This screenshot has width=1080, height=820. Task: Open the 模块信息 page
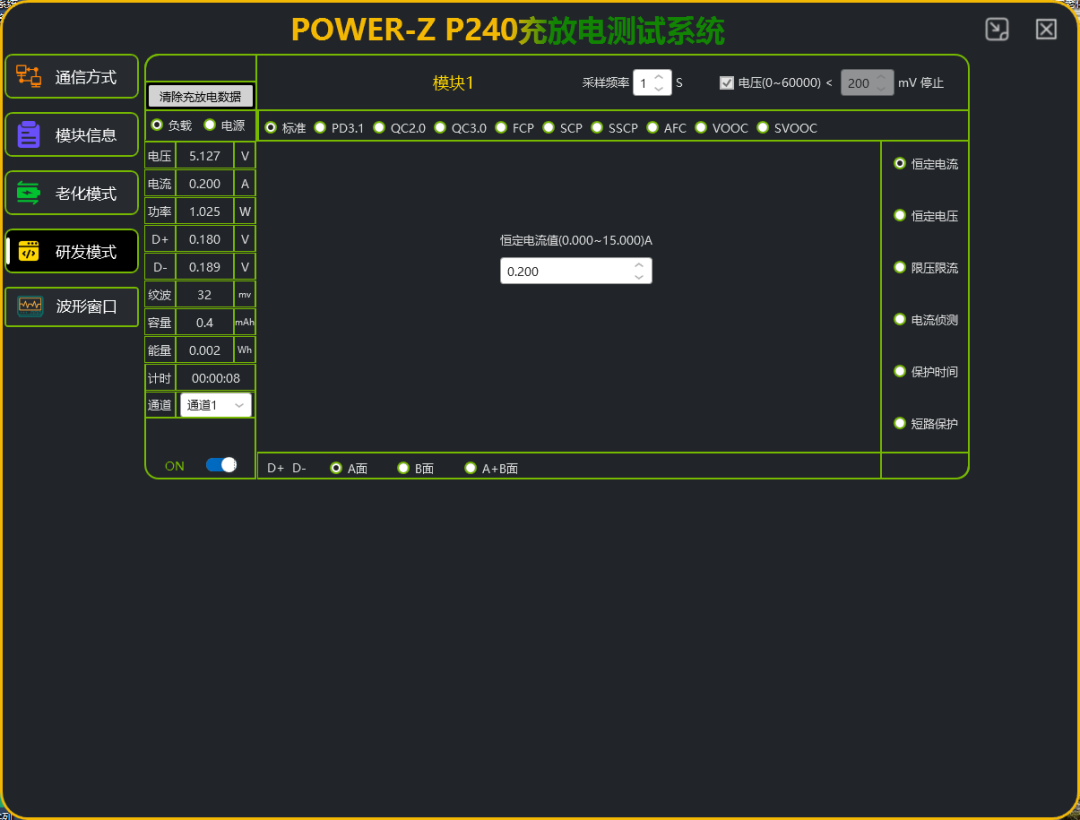point(72,134)
